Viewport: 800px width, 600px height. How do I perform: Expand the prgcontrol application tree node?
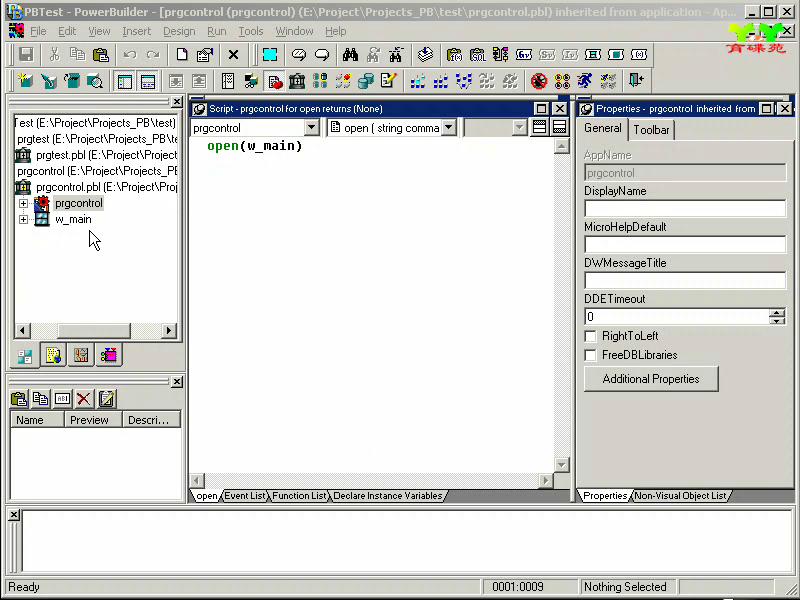coord(23,204)
